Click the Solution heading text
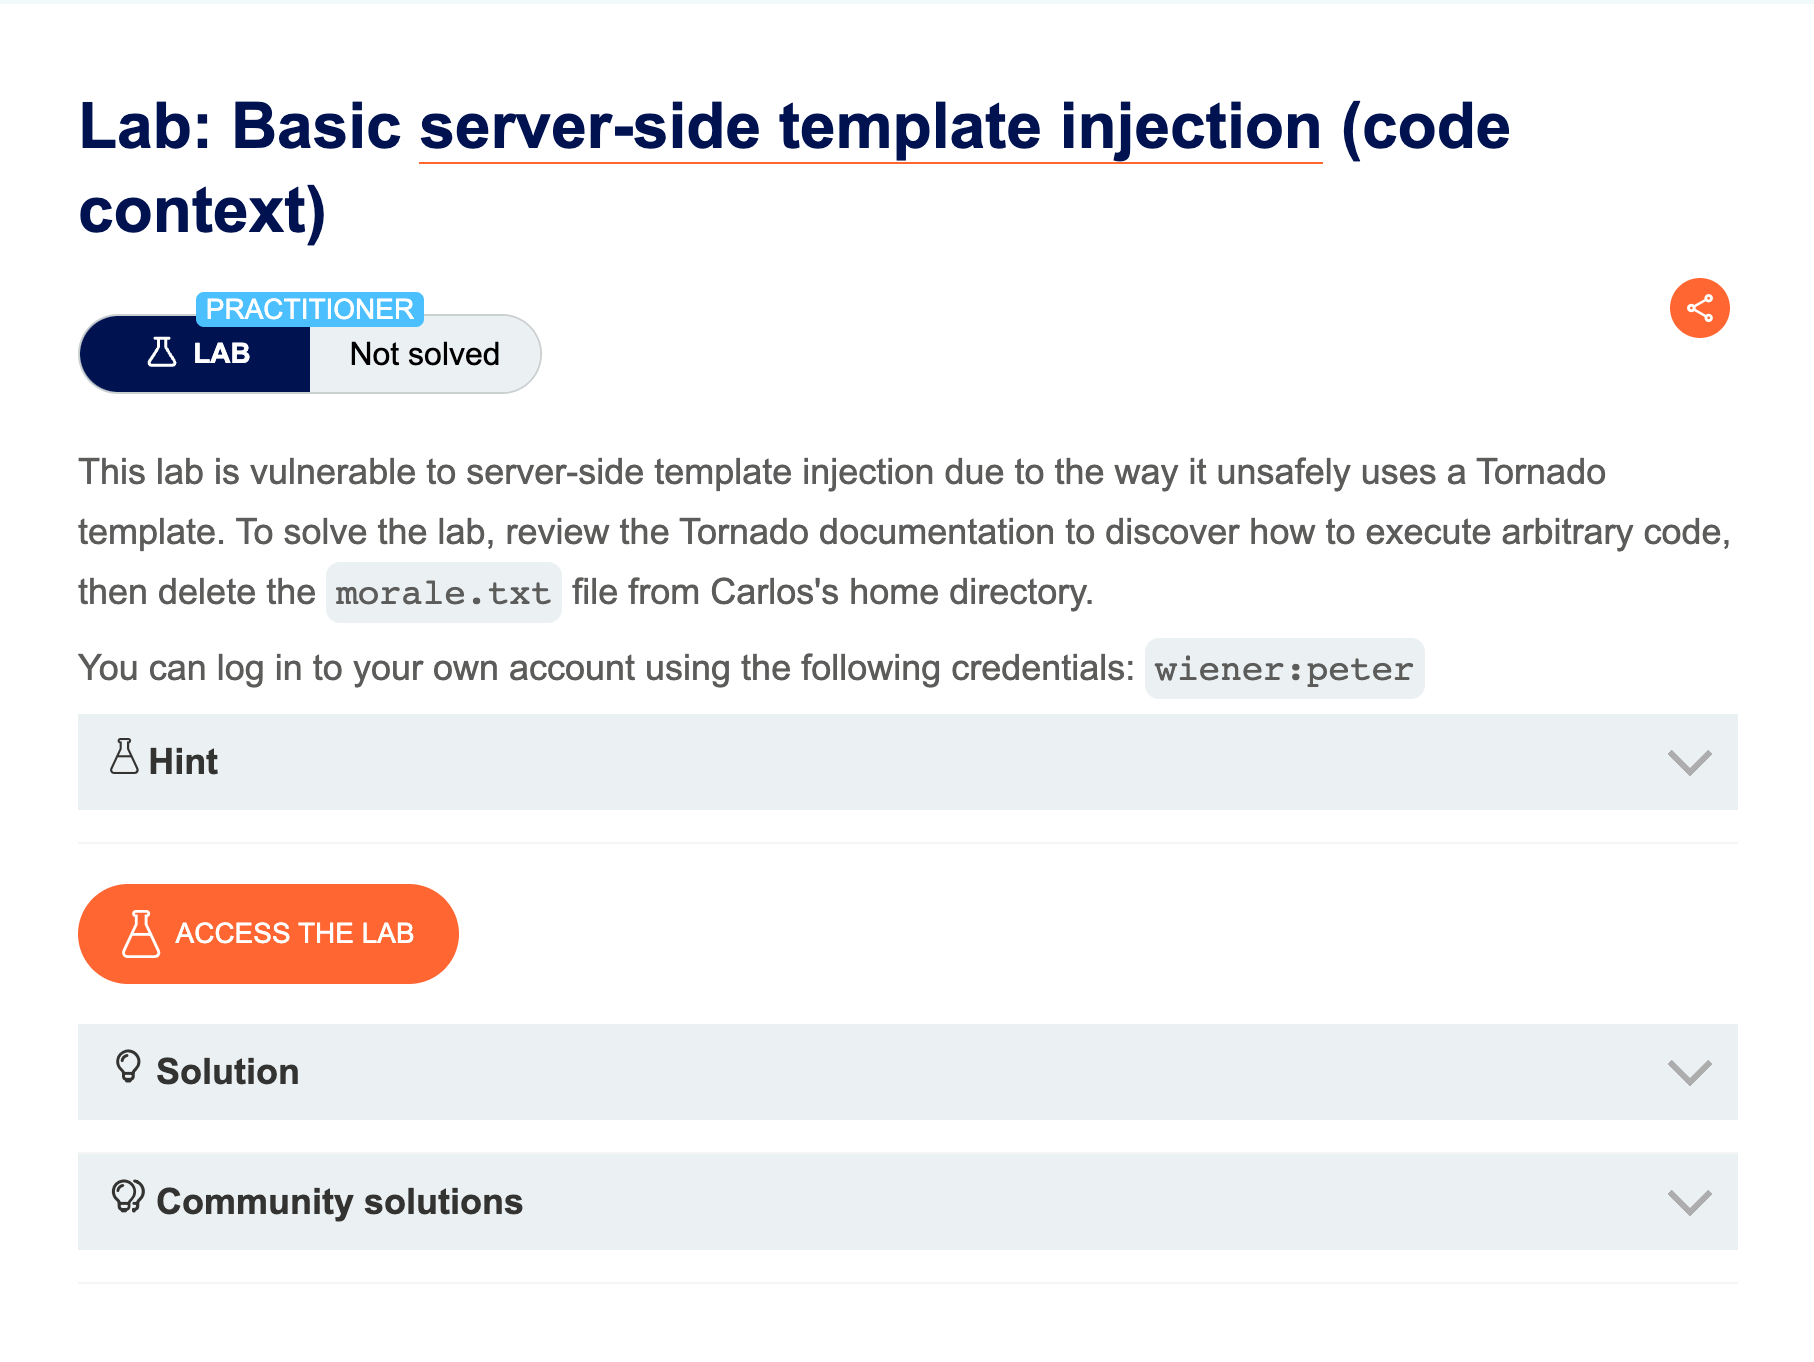Screen dimensions: 1814x1362 228,1072
